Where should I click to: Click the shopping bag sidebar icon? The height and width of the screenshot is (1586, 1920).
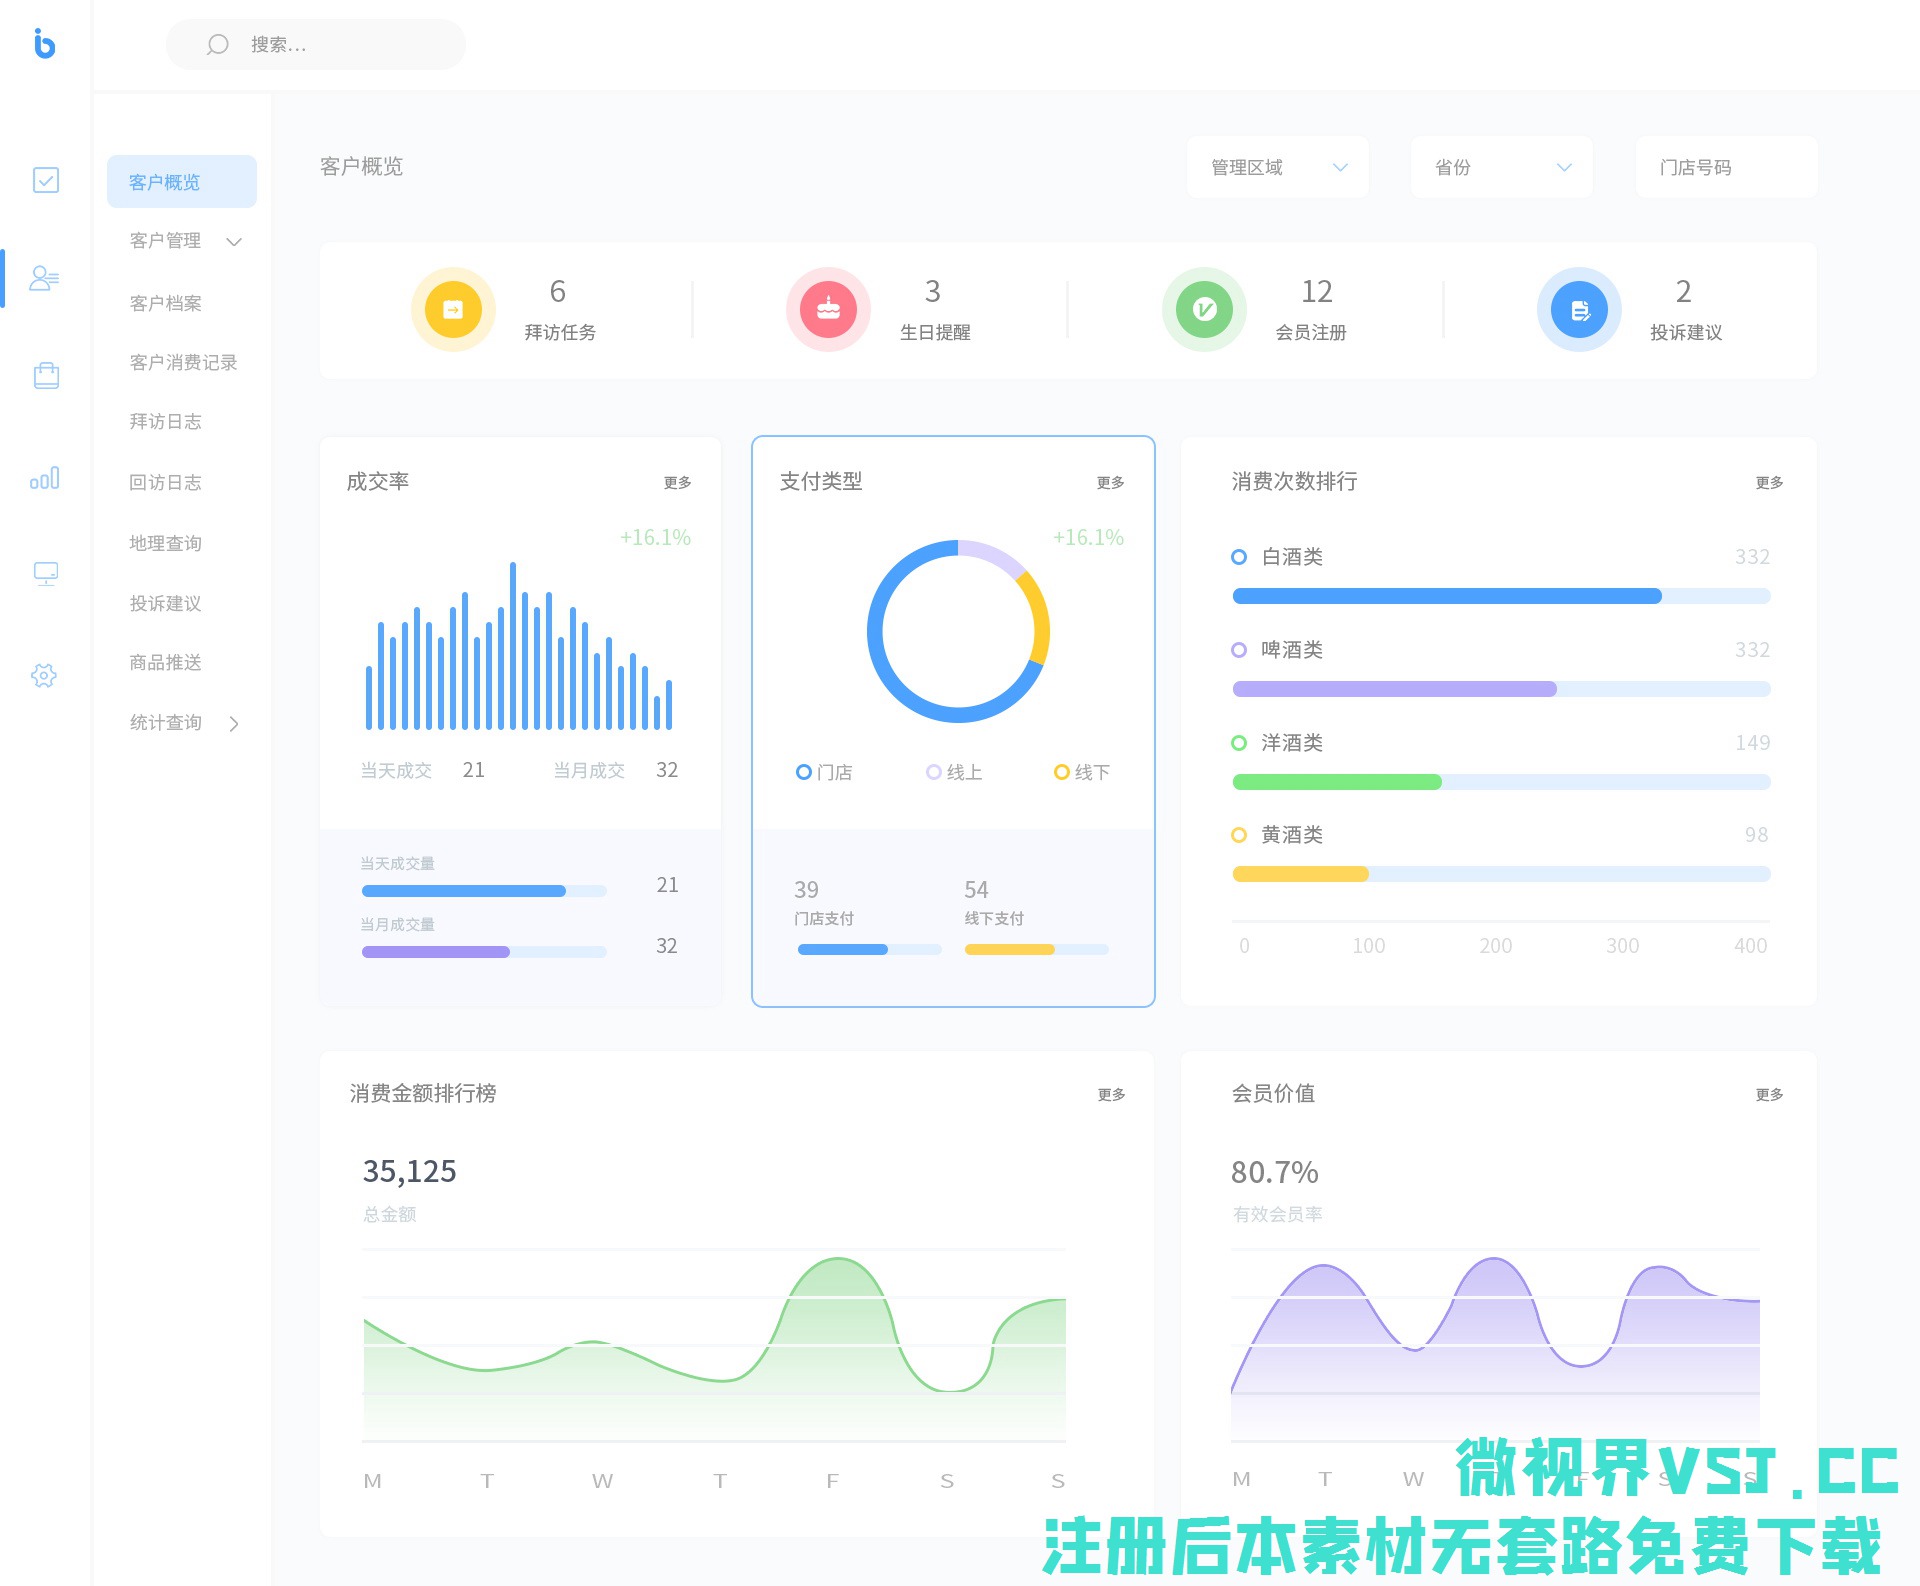(x=46, y=376)
